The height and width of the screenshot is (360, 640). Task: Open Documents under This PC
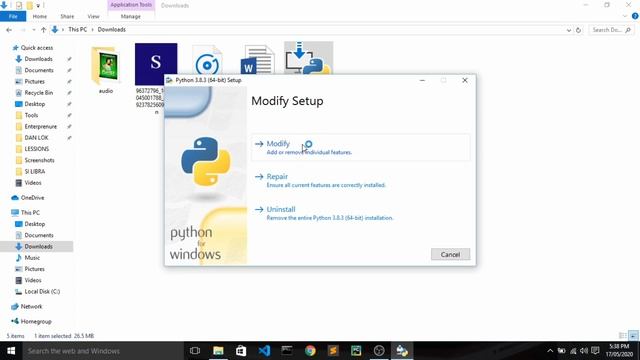point(39,235)
